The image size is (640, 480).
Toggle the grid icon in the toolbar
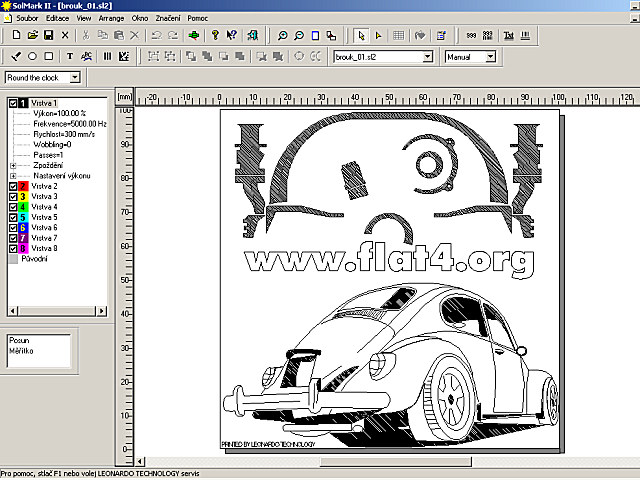398,36
